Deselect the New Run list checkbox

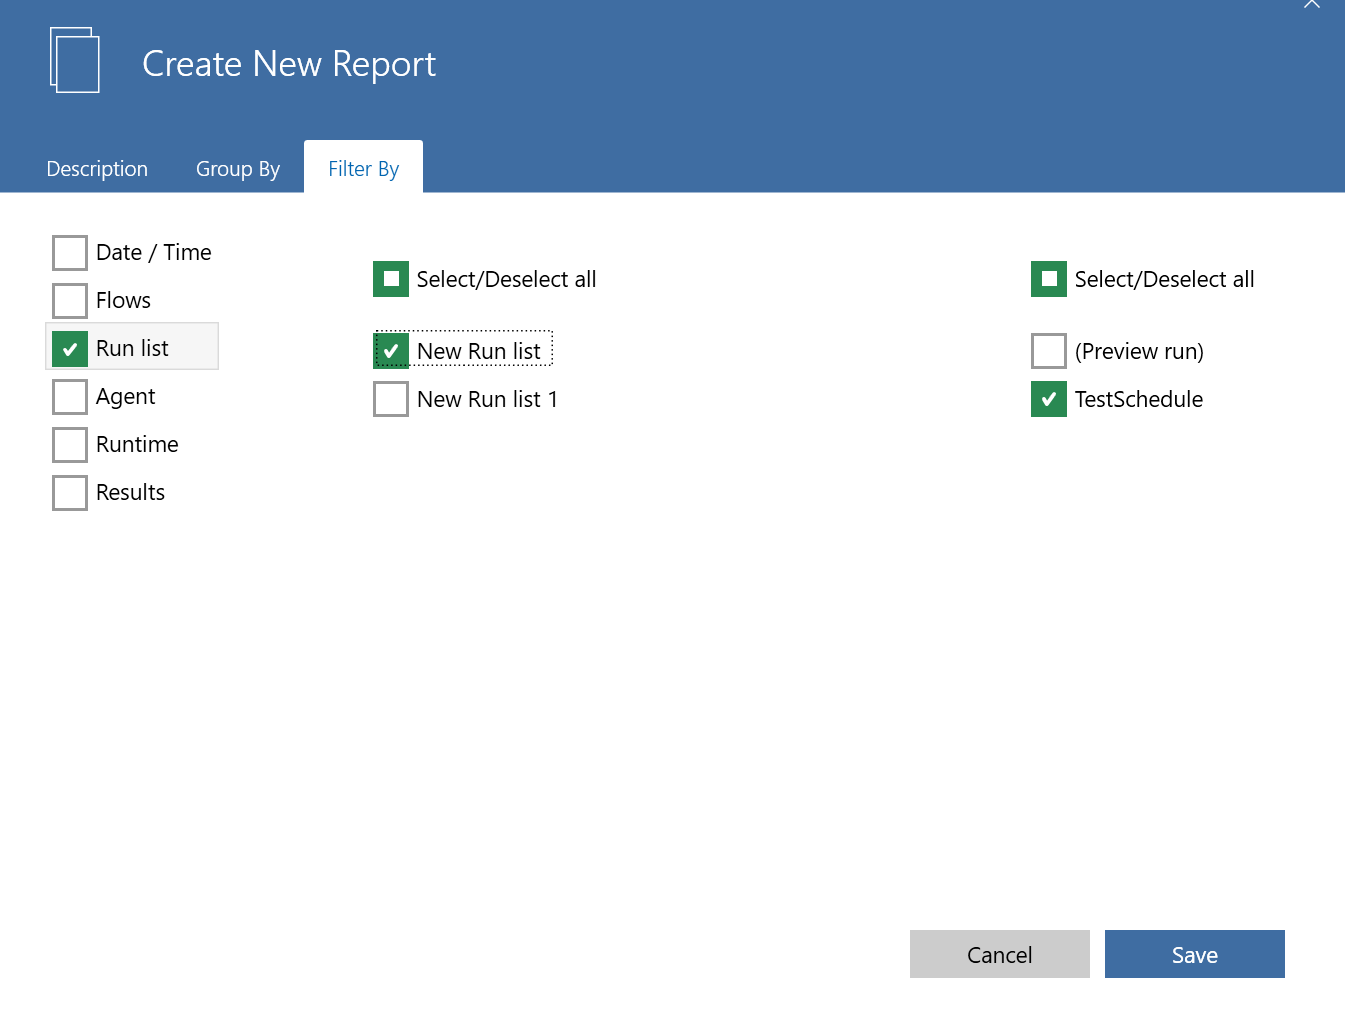coord(390,350)
